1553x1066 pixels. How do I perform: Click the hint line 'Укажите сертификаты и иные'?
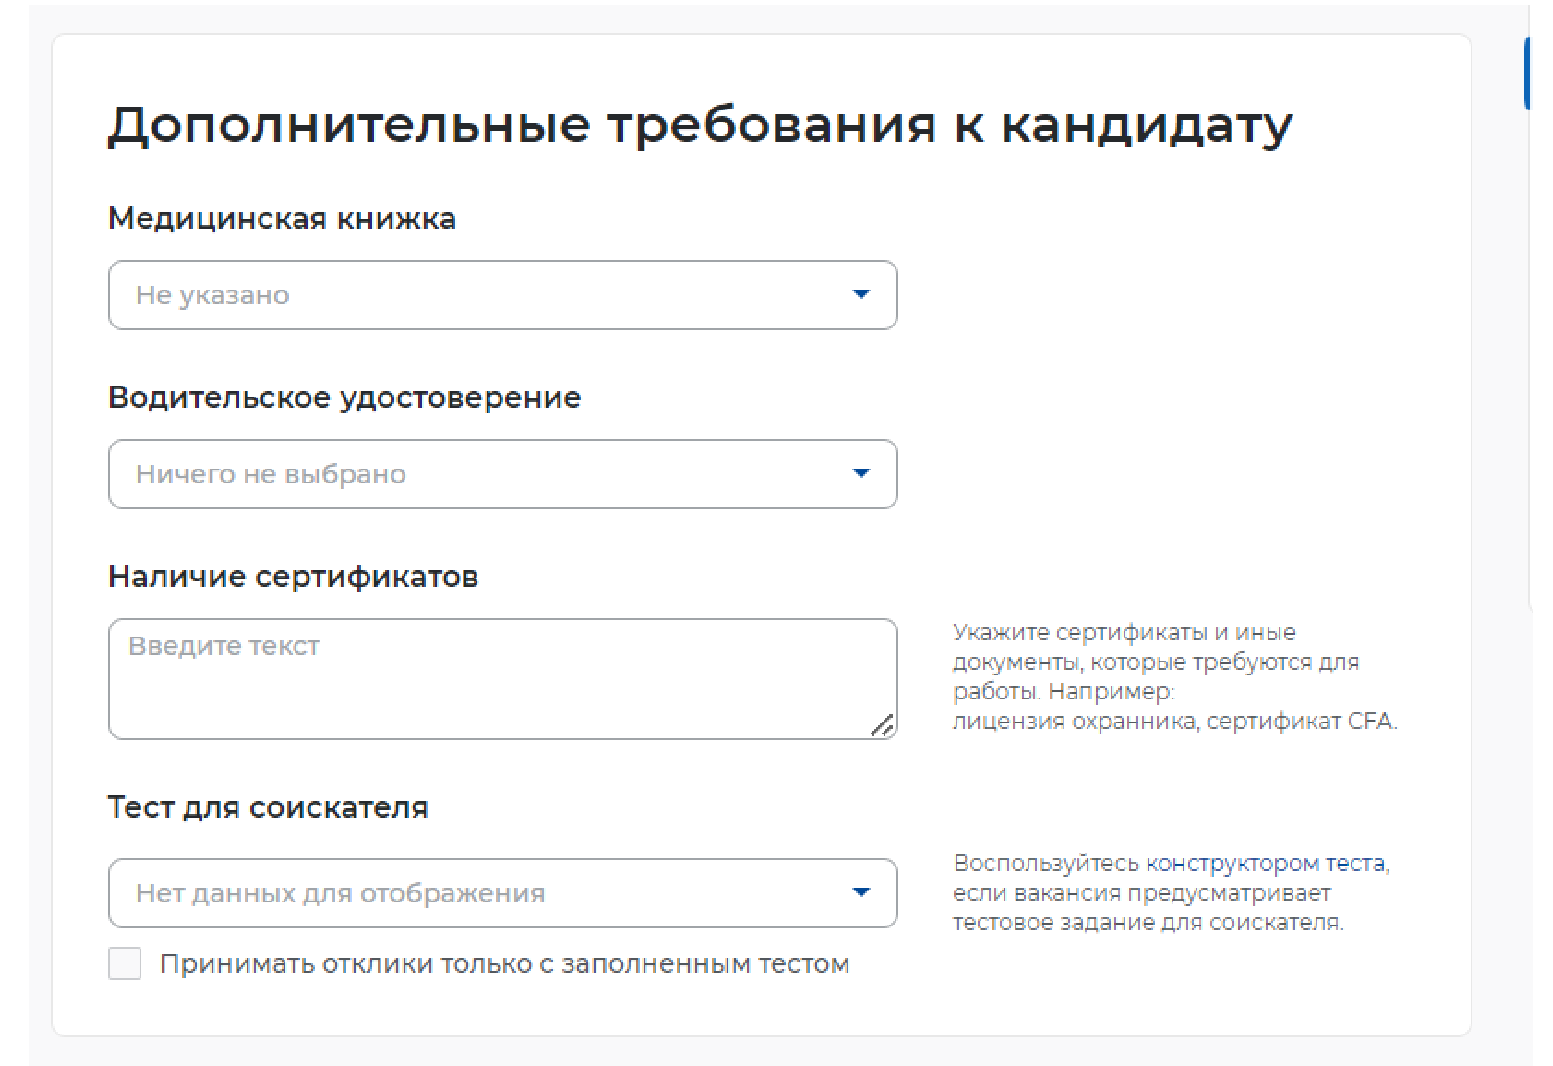coord(1124,632)
